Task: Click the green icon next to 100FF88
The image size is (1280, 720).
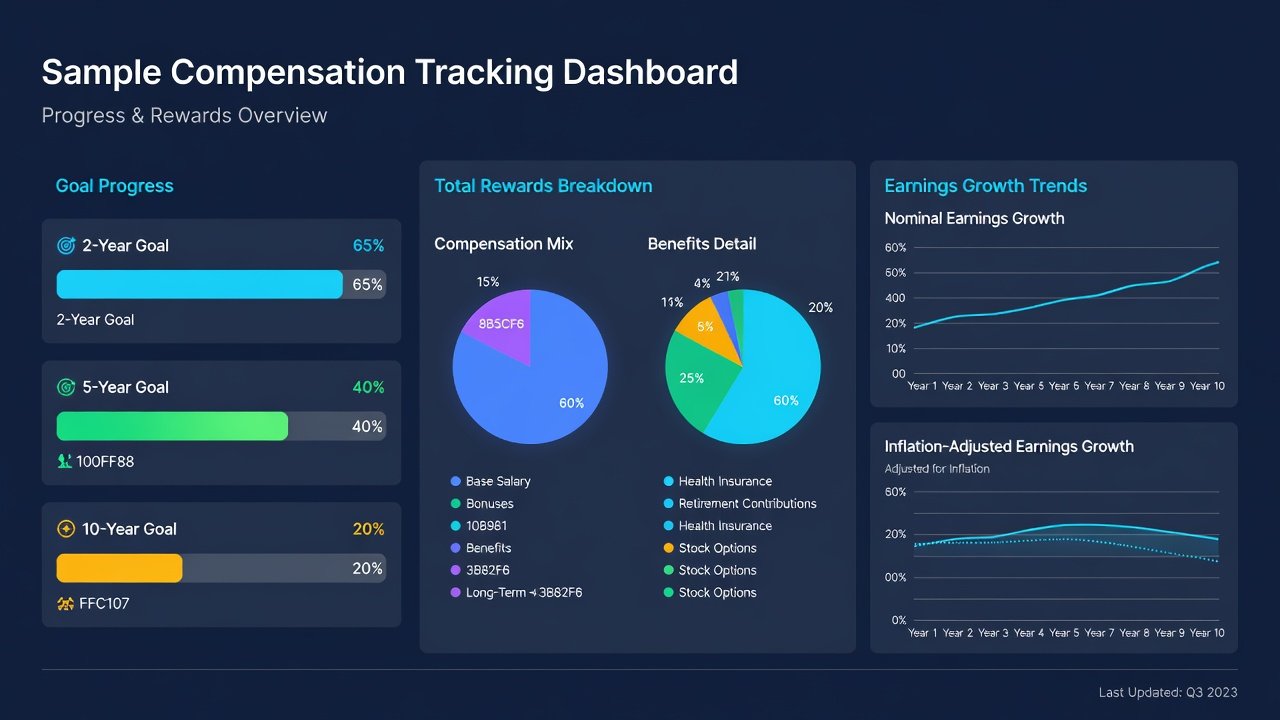Action: coord(65,461)
